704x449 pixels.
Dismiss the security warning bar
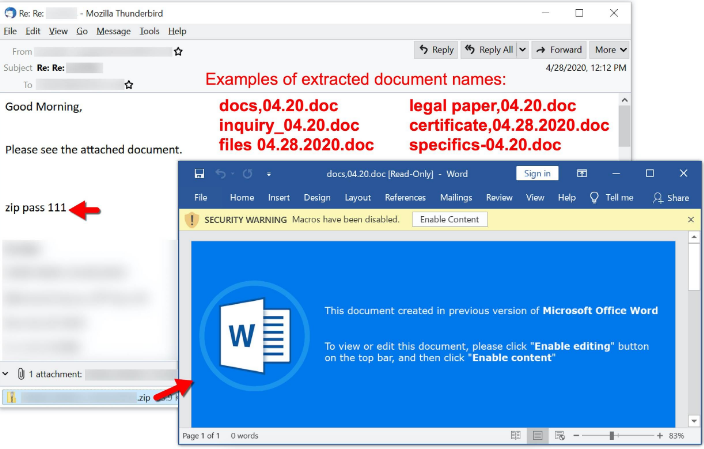(x=690, y=219)
